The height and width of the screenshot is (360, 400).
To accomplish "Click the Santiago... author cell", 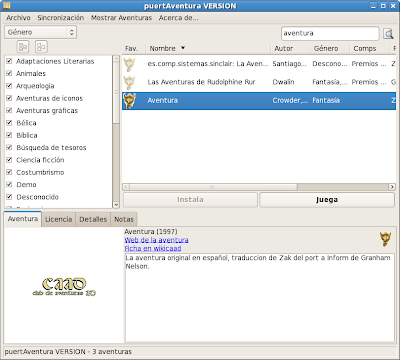I will 289,64.
